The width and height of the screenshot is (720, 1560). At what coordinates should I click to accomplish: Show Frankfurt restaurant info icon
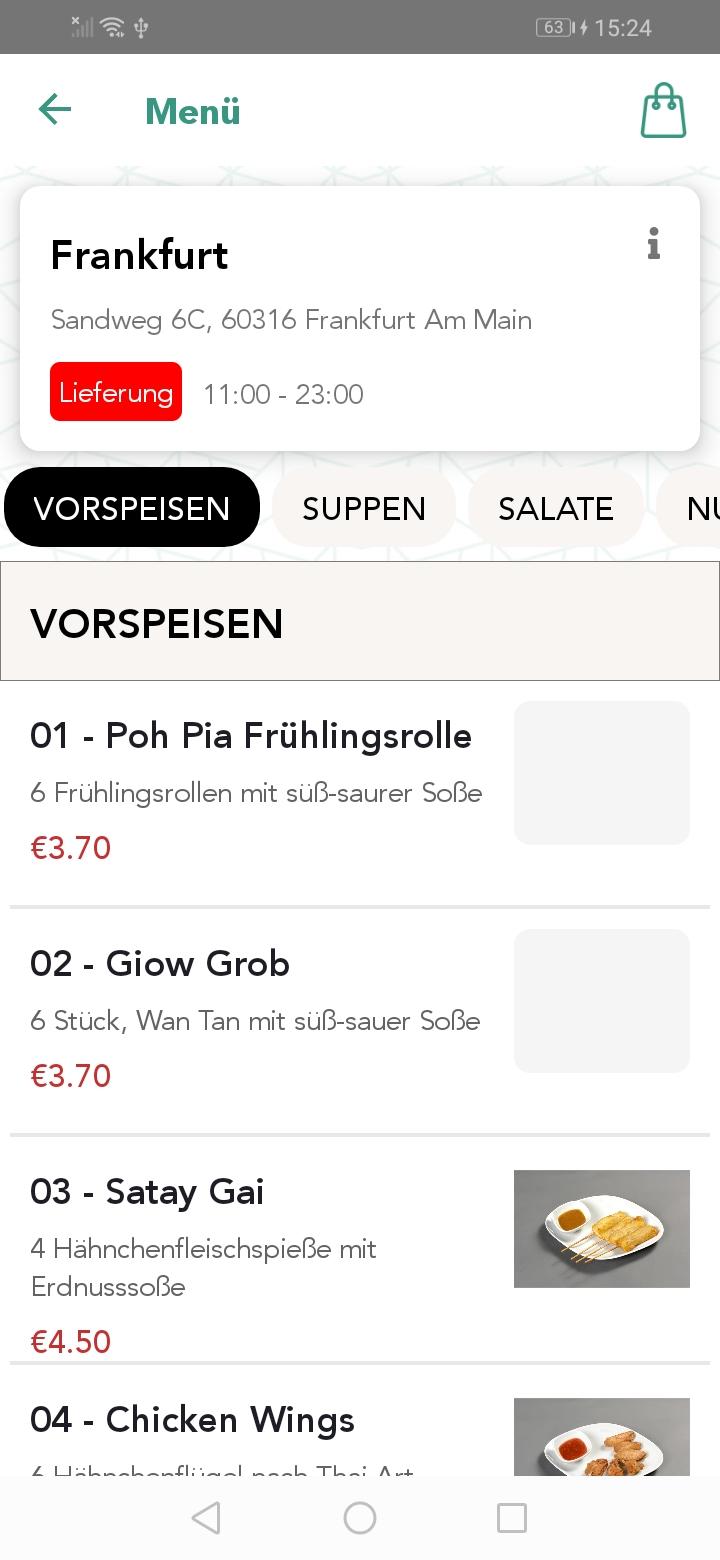click(x=653, y=243)
